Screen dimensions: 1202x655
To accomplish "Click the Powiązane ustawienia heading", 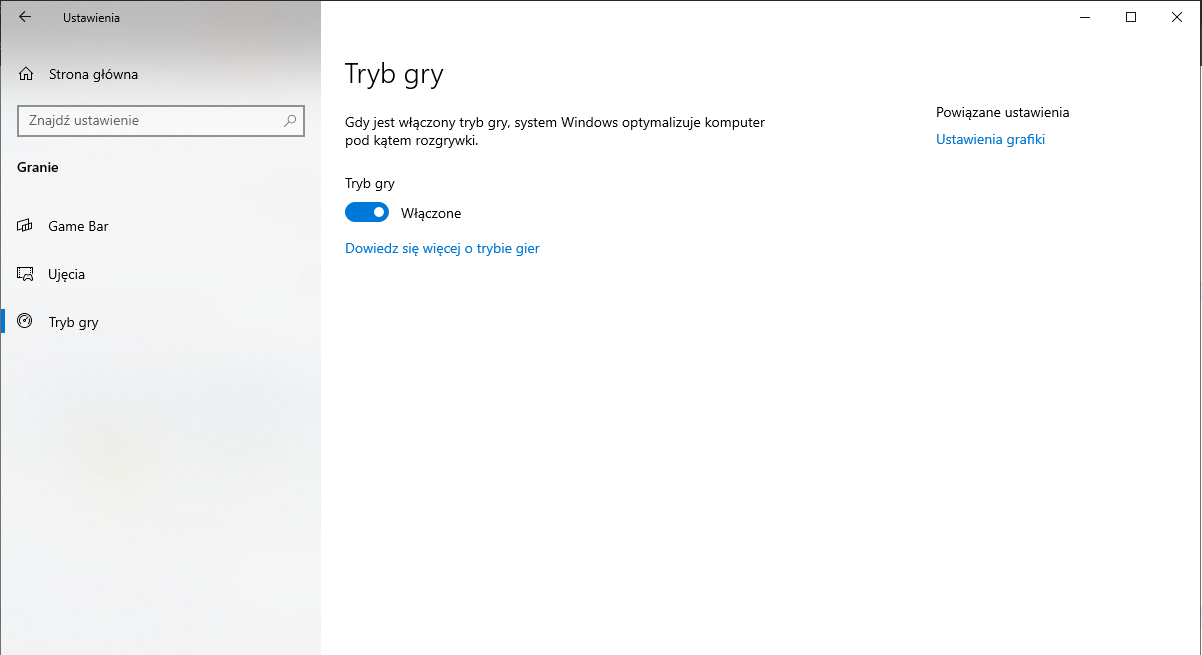I will click(x=1003, y=112).
